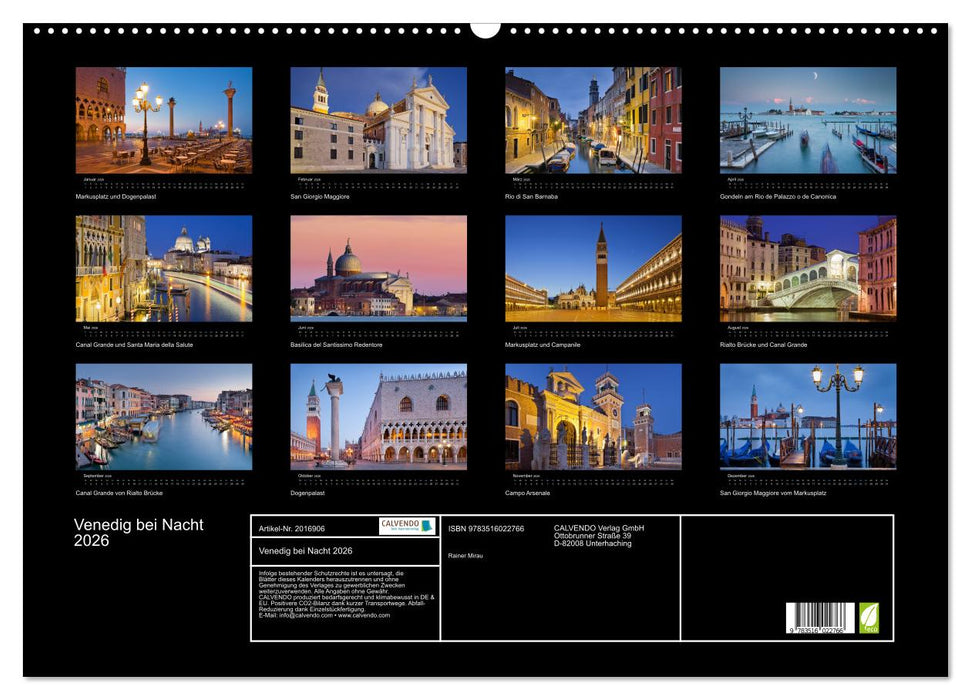Click the CALVENDO publisher logo
Viewport: 971px width, 700px height.
point(404,525)
